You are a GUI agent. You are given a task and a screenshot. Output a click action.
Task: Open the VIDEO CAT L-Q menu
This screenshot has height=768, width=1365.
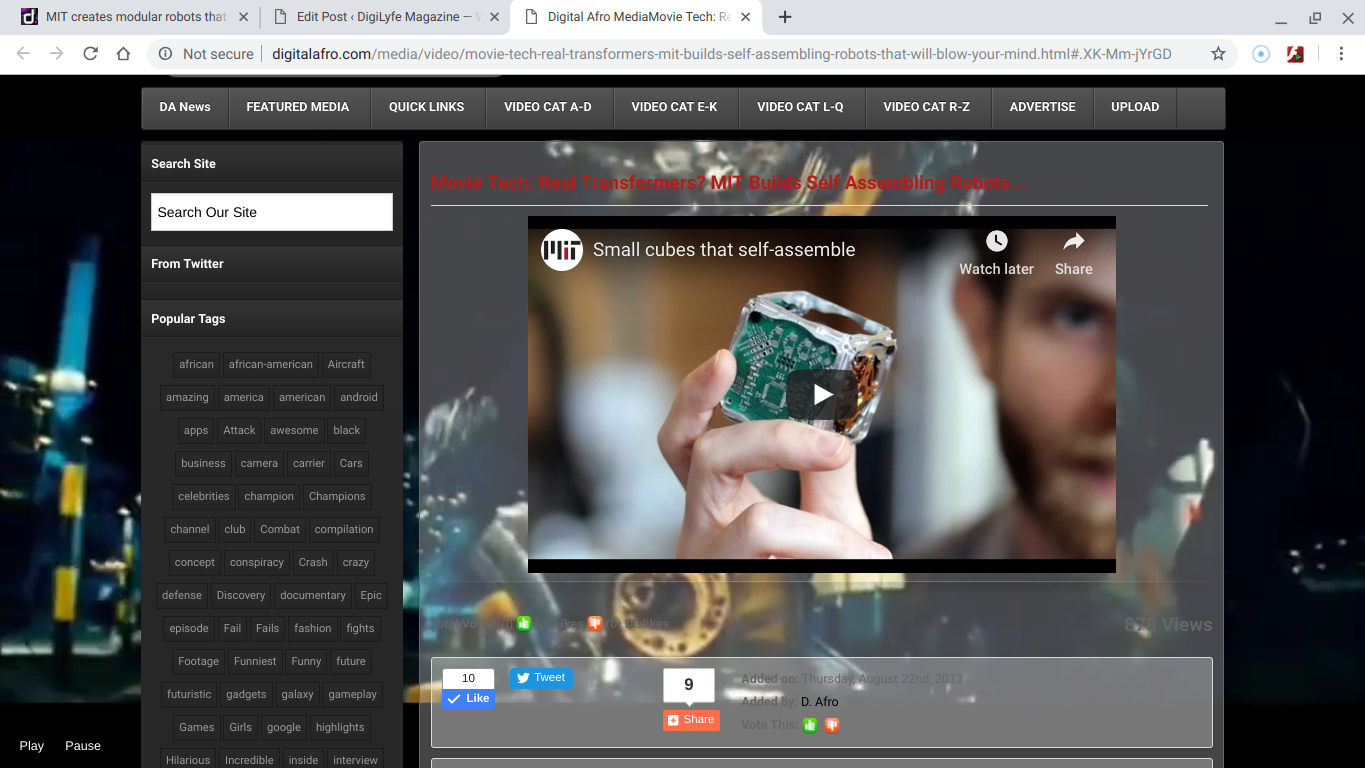800,107
